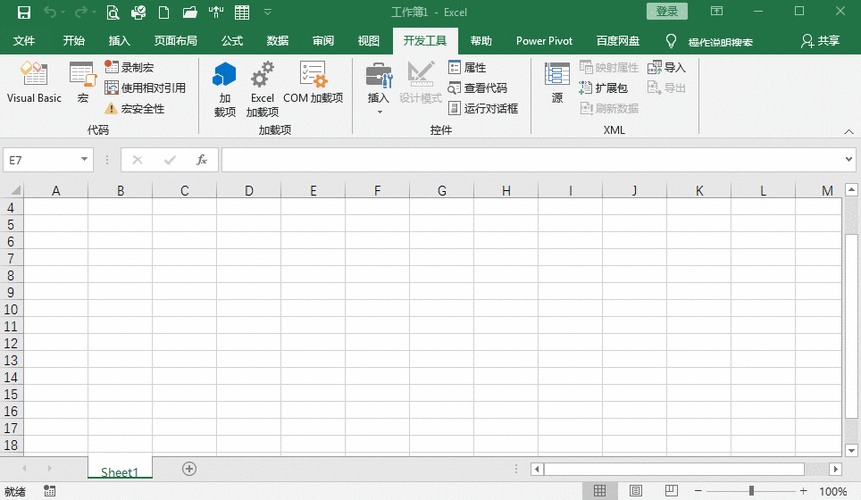
Task: Open the 文件 File tab
Action: tap(24, 41)
